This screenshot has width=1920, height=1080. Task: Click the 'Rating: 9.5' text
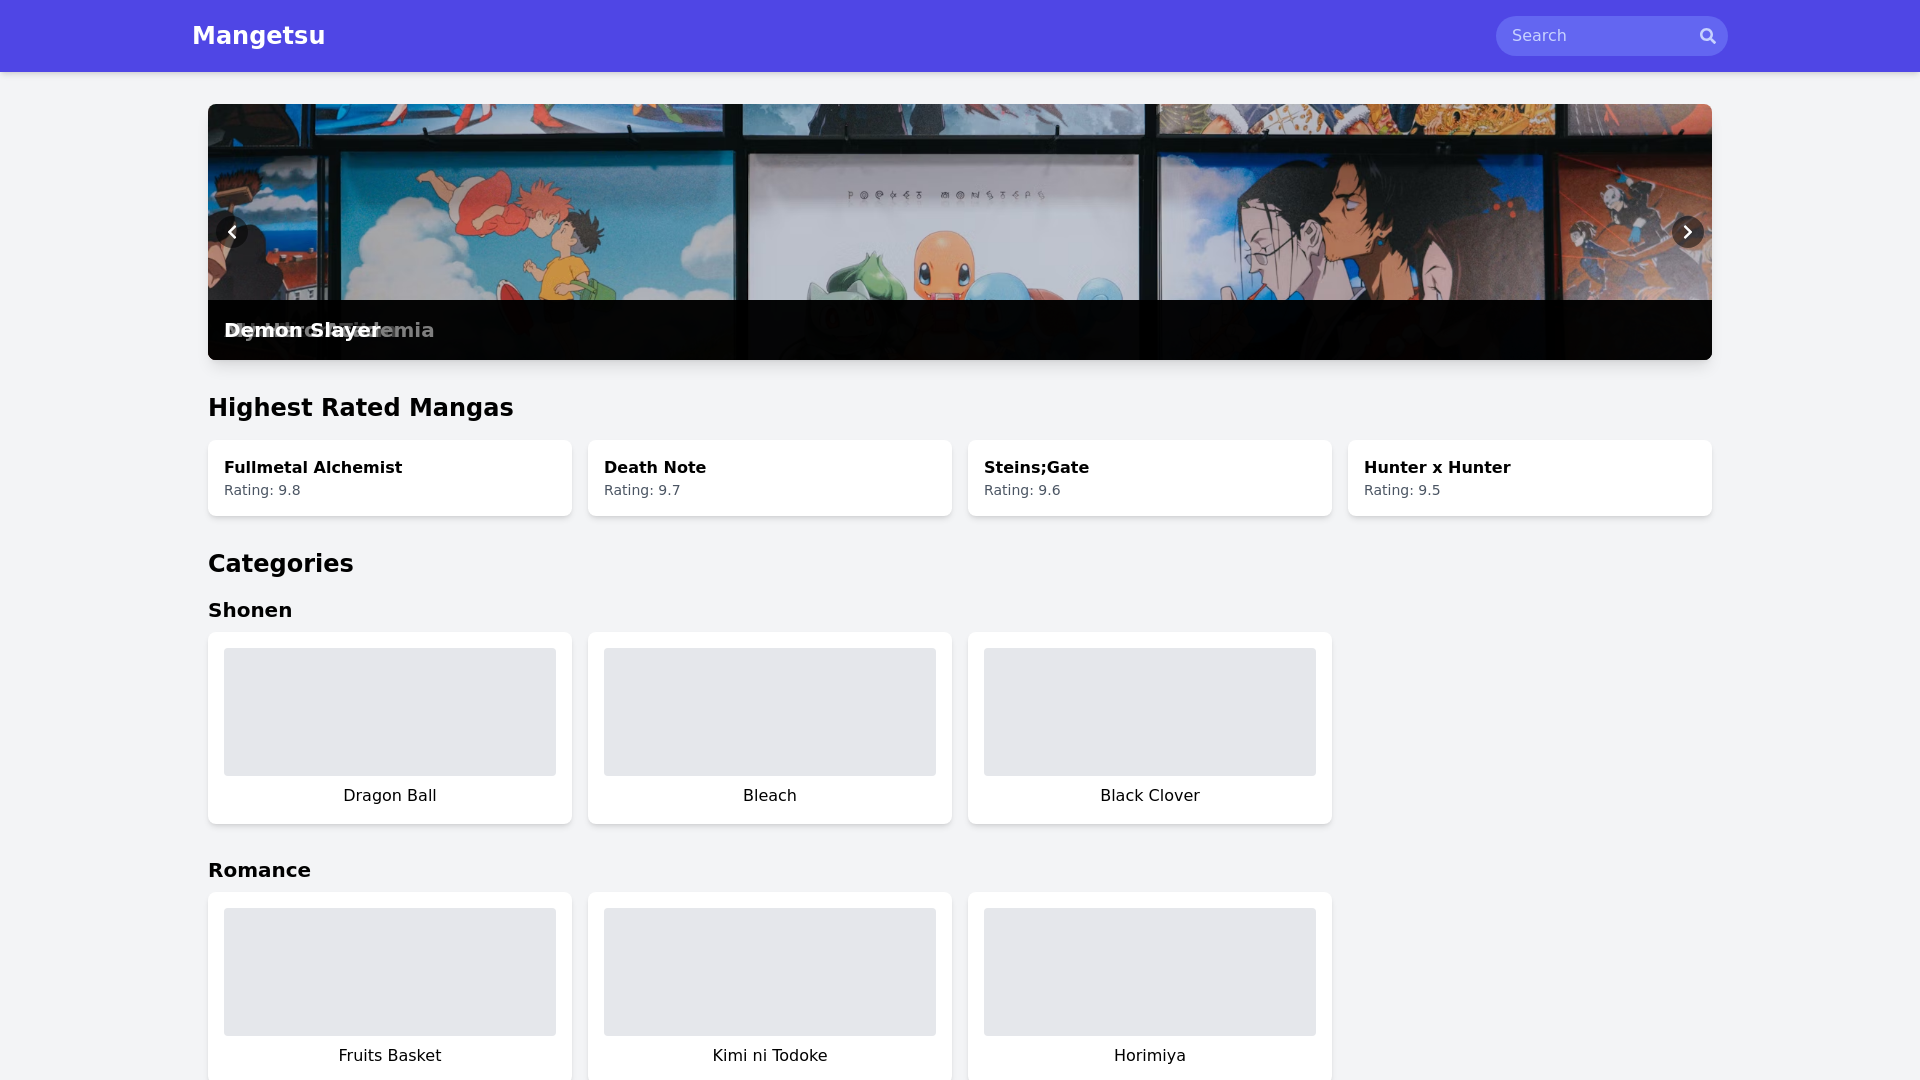(x=1402, y=490)
